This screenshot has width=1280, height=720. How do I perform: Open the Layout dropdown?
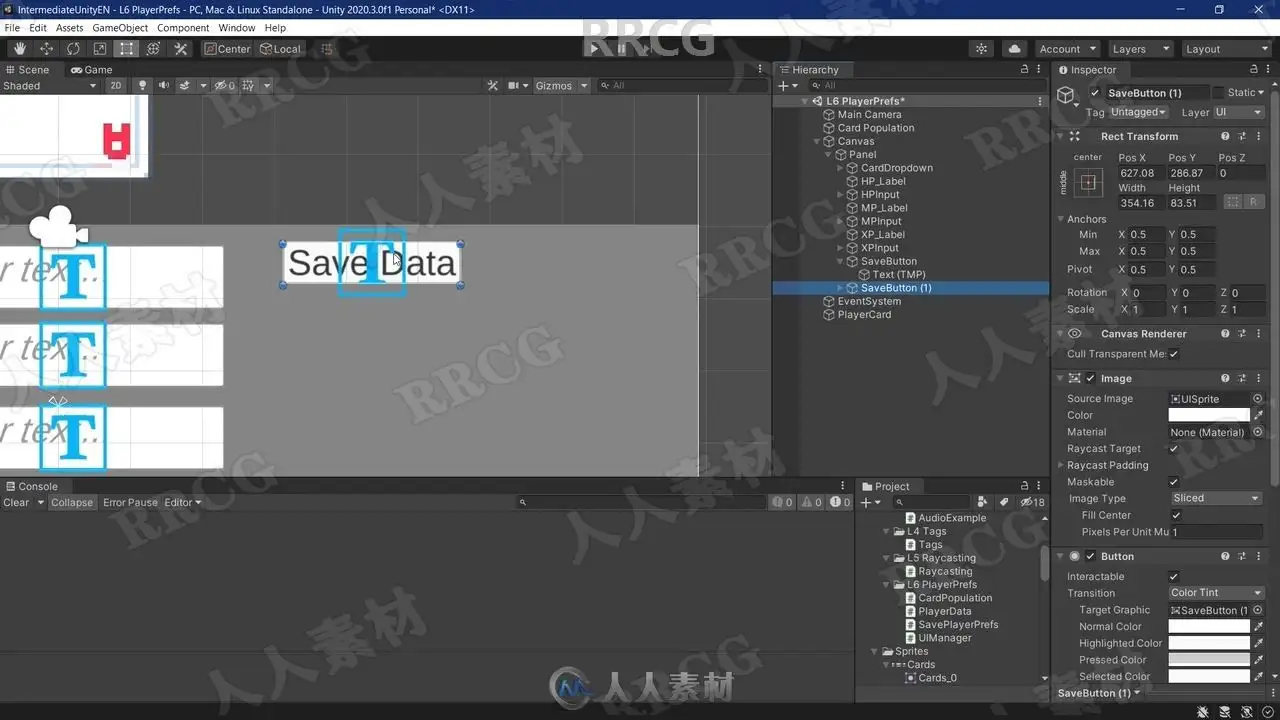tap(1225, 49)
